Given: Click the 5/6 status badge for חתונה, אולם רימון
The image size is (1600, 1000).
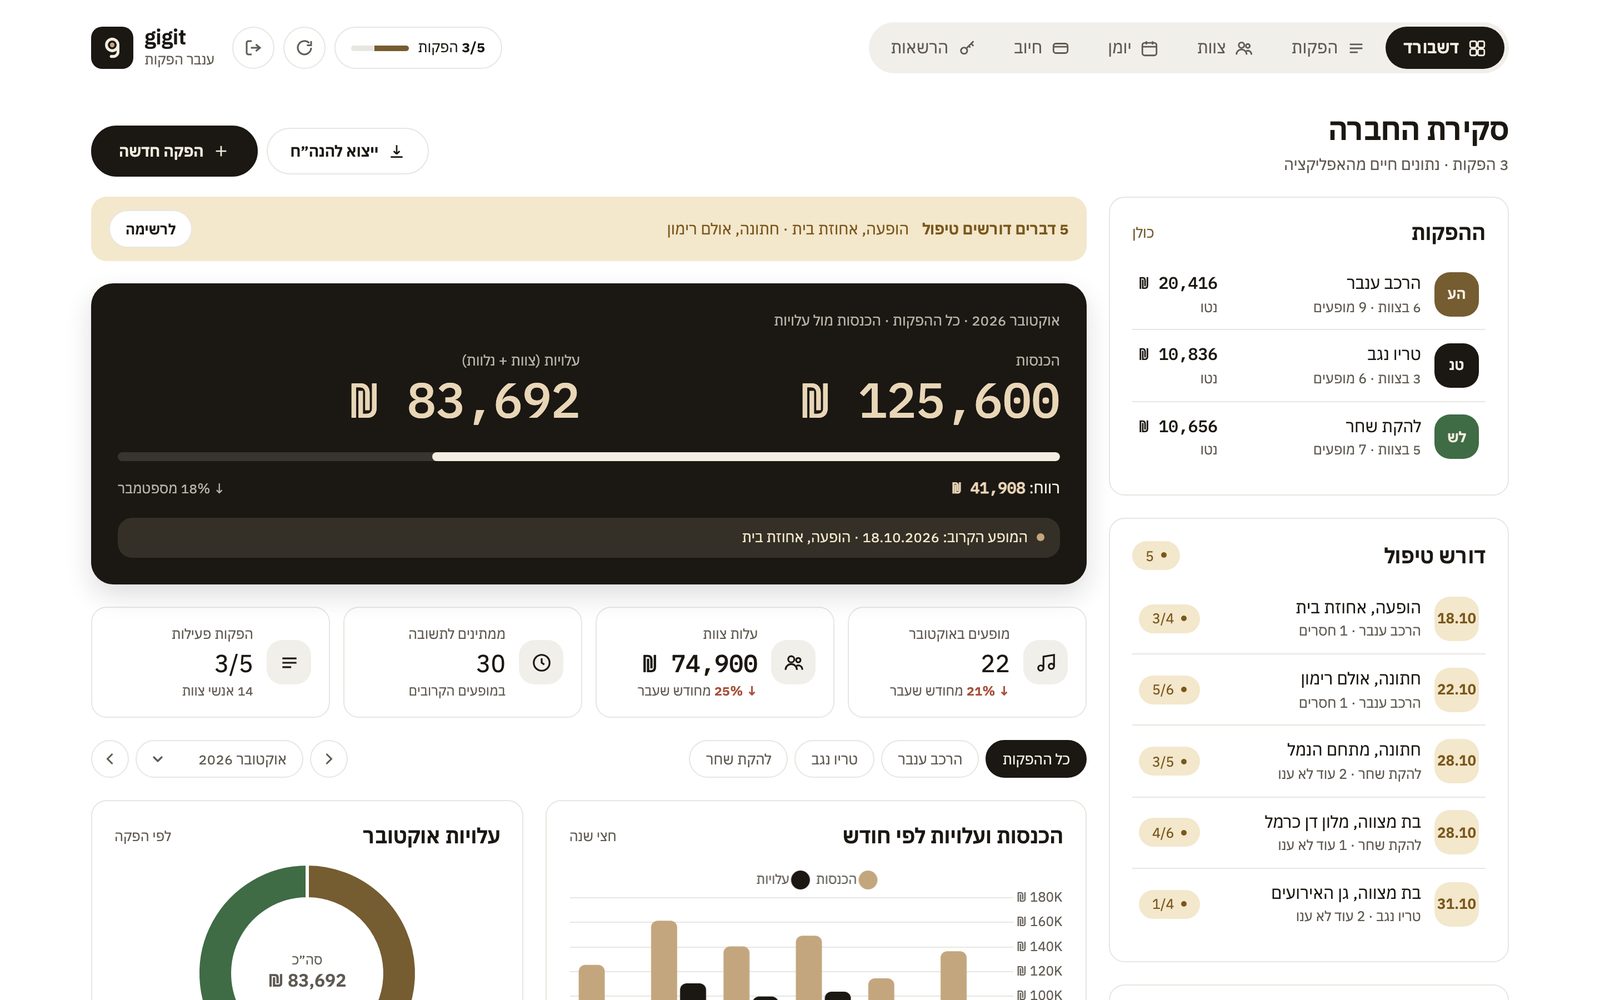Looking at the screenshot, I should (x=1169, y=689).
